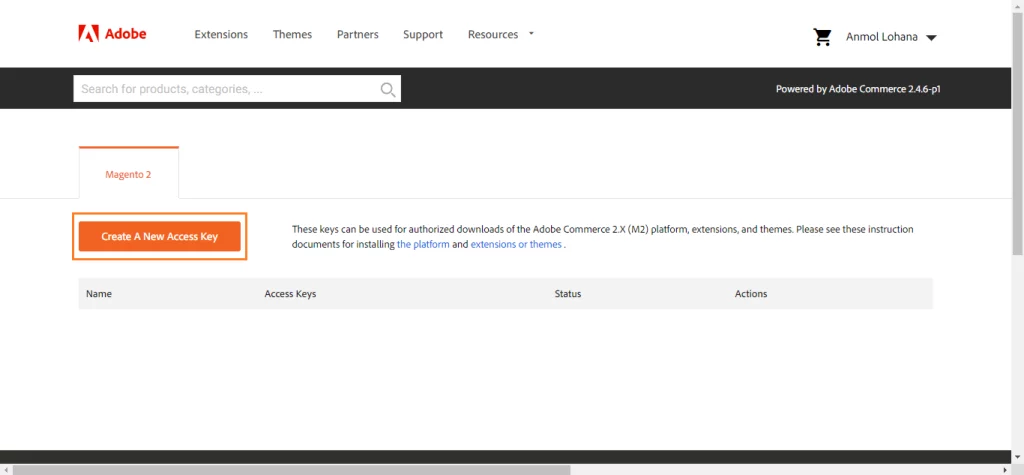Open the Support menu item
This screenshot has height=475, width=1024.
click(423, 35)
